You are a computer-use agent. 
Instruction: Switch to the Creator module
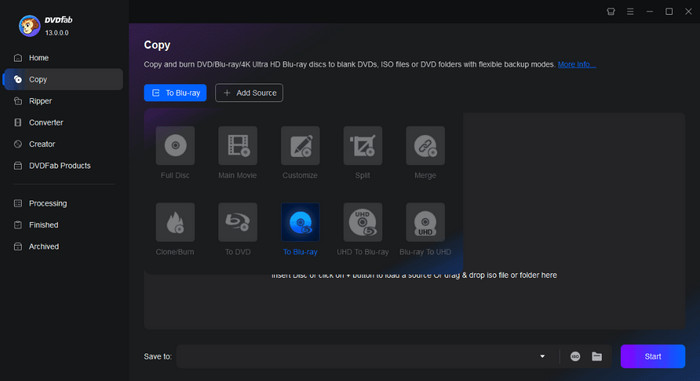63,144
